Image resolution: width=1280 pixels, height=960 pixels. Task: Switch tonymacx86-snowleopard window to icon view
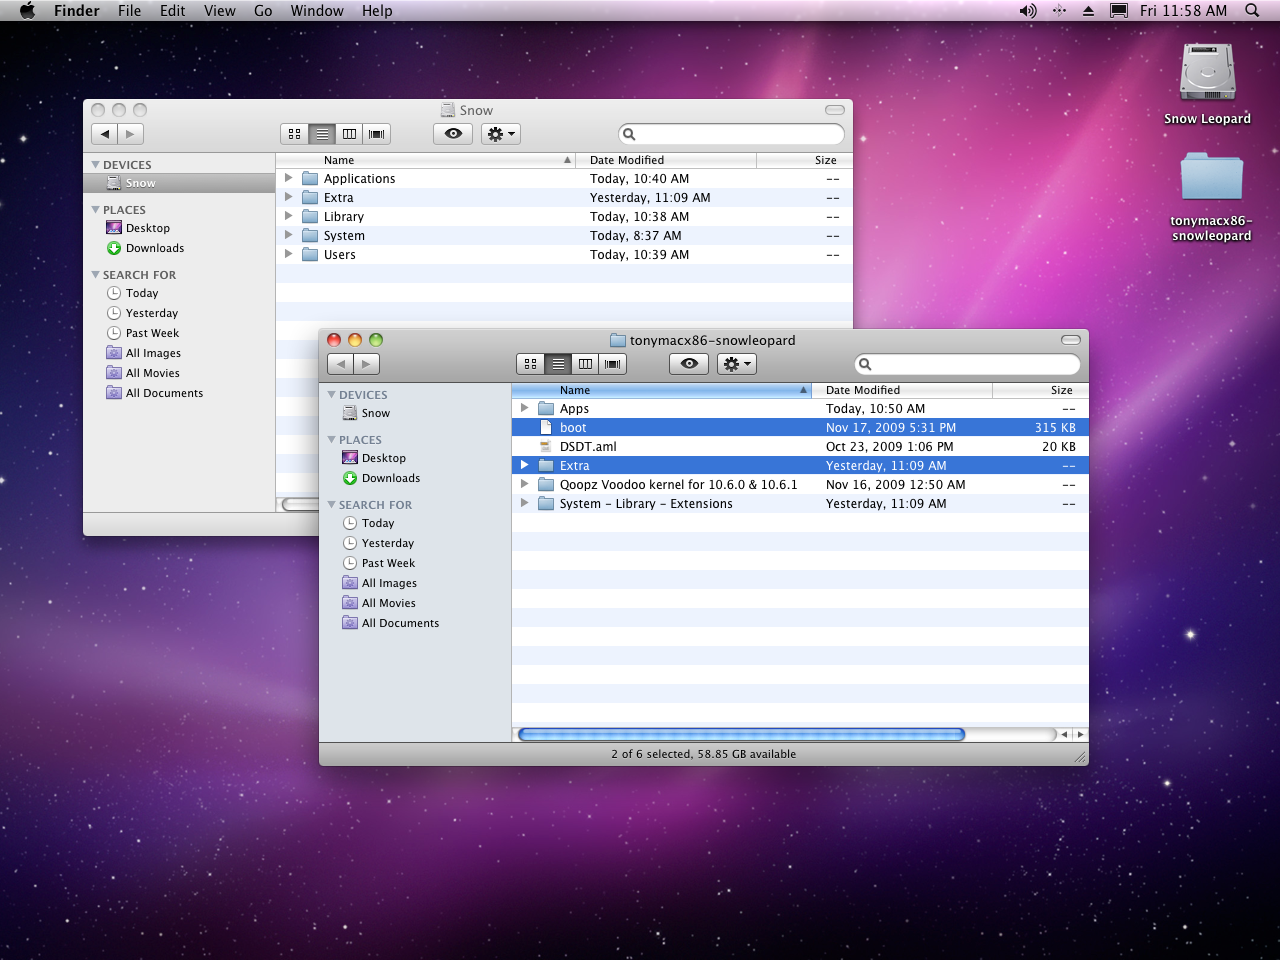coord(531,364)
